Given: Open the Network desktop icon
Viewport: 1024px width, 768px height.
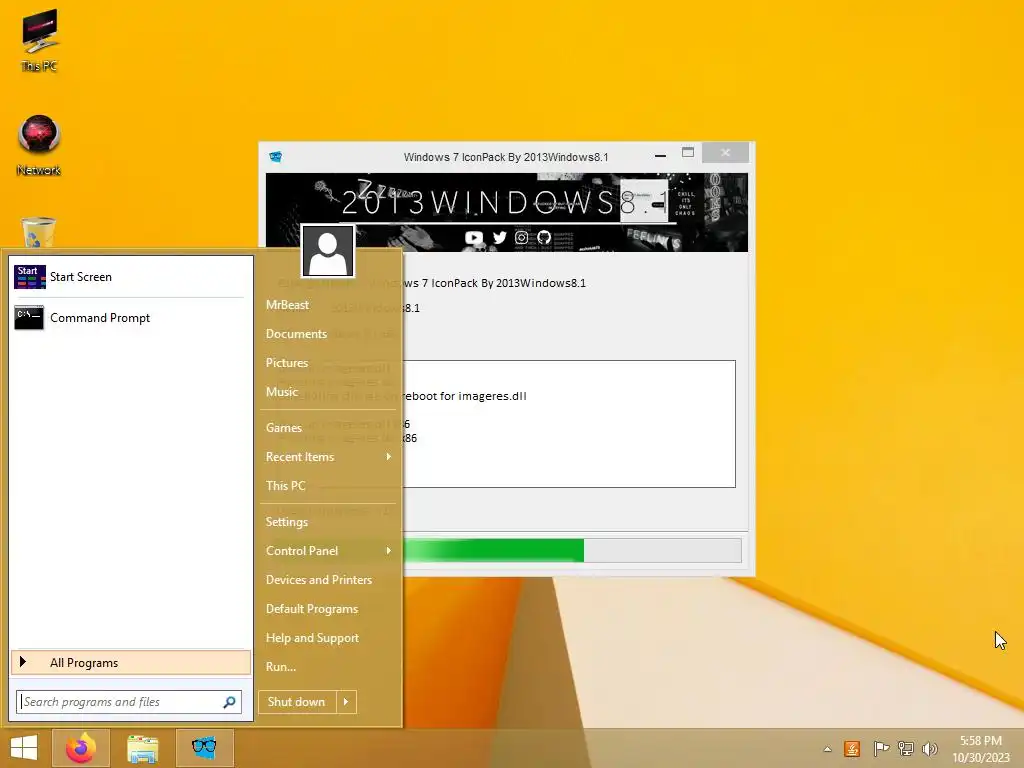Looking at the screenshot, I should click(39, 145).
